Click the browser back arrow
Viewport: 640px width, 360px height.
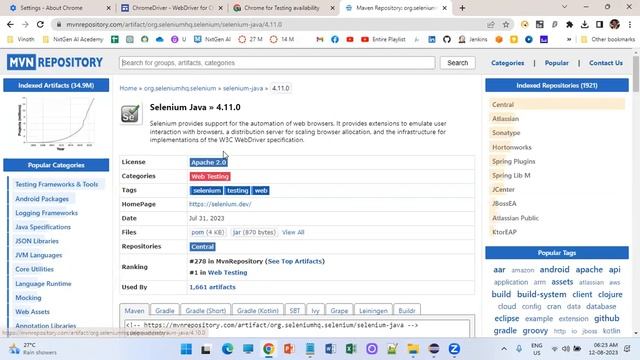pos(10,24)
